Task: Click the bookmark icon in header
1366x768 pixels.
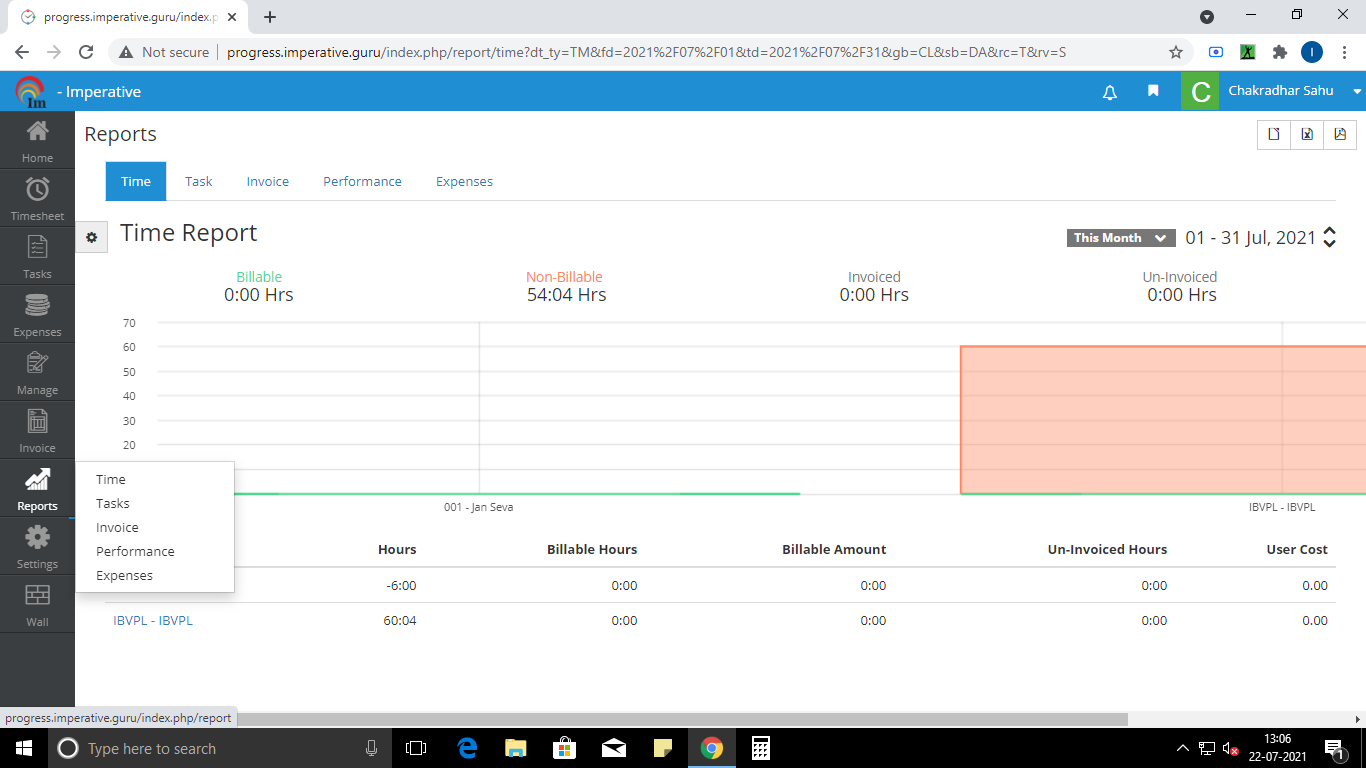Action: pyautogui.click(x=1153, y=91)
